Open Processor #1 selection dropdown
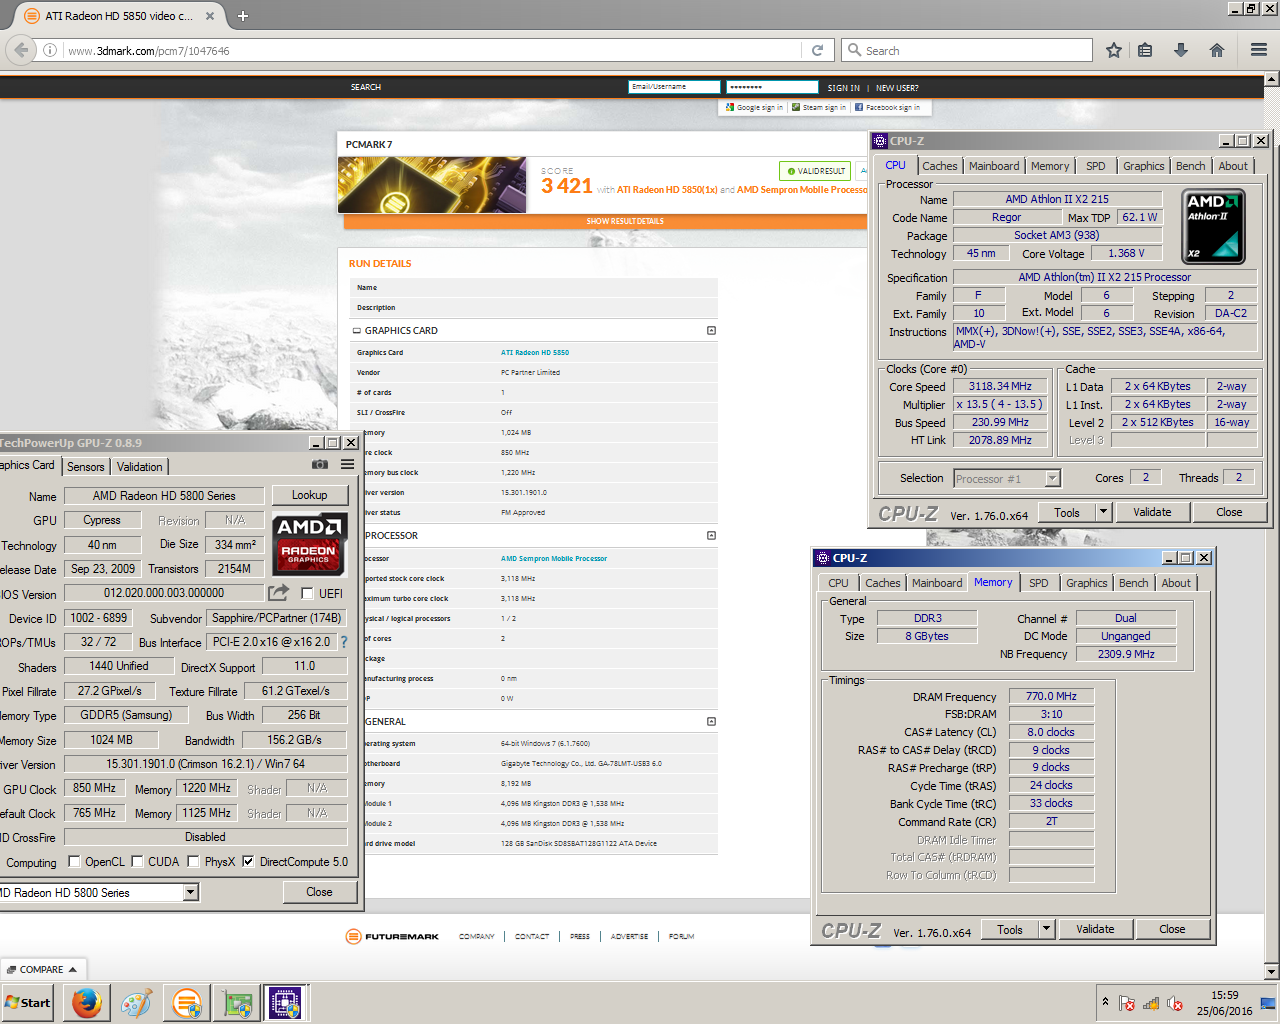This screenshot has height=1024, width=1280. click(x=1052, y=478)
